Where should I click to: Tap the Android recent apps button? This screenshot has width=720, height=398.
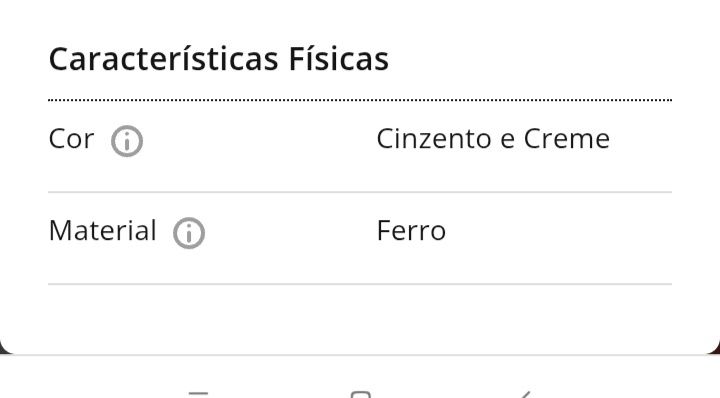pyautogui.click(x=198, y=394)
